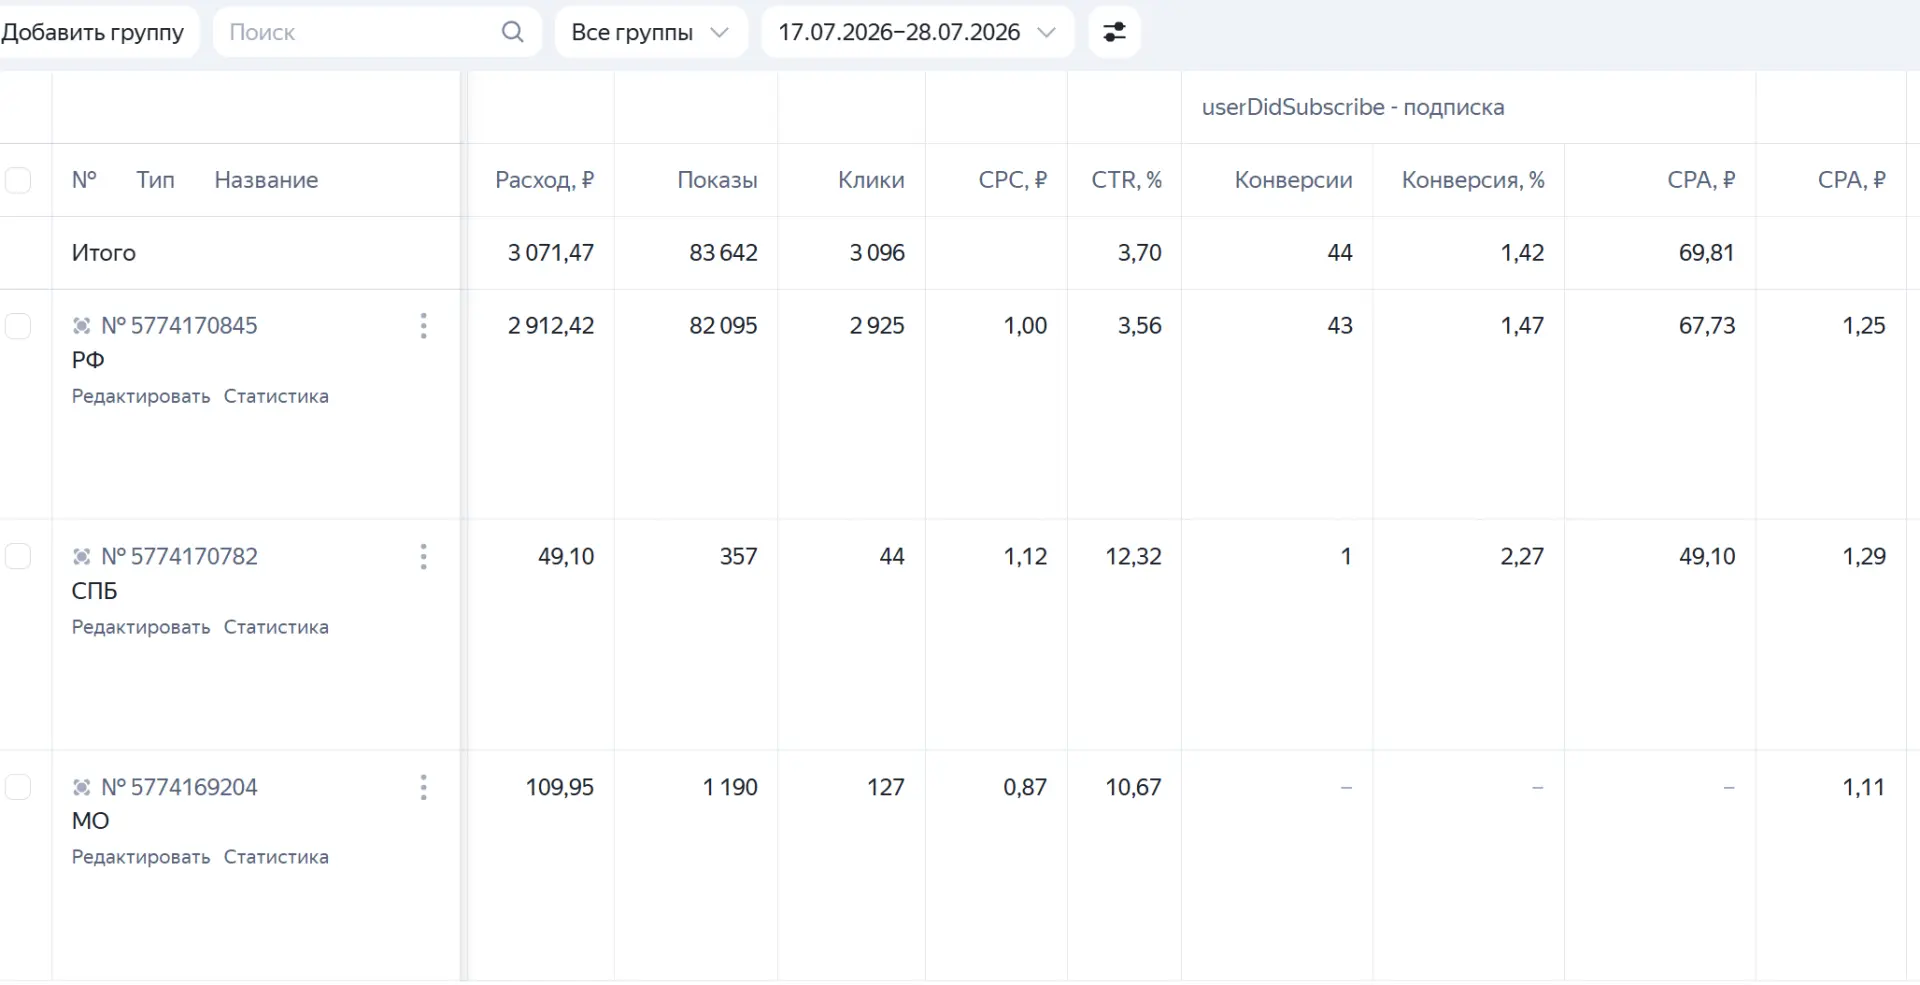1920x985 pixels.
Task: Click the search magnifier icon
Action: (512, 32)
